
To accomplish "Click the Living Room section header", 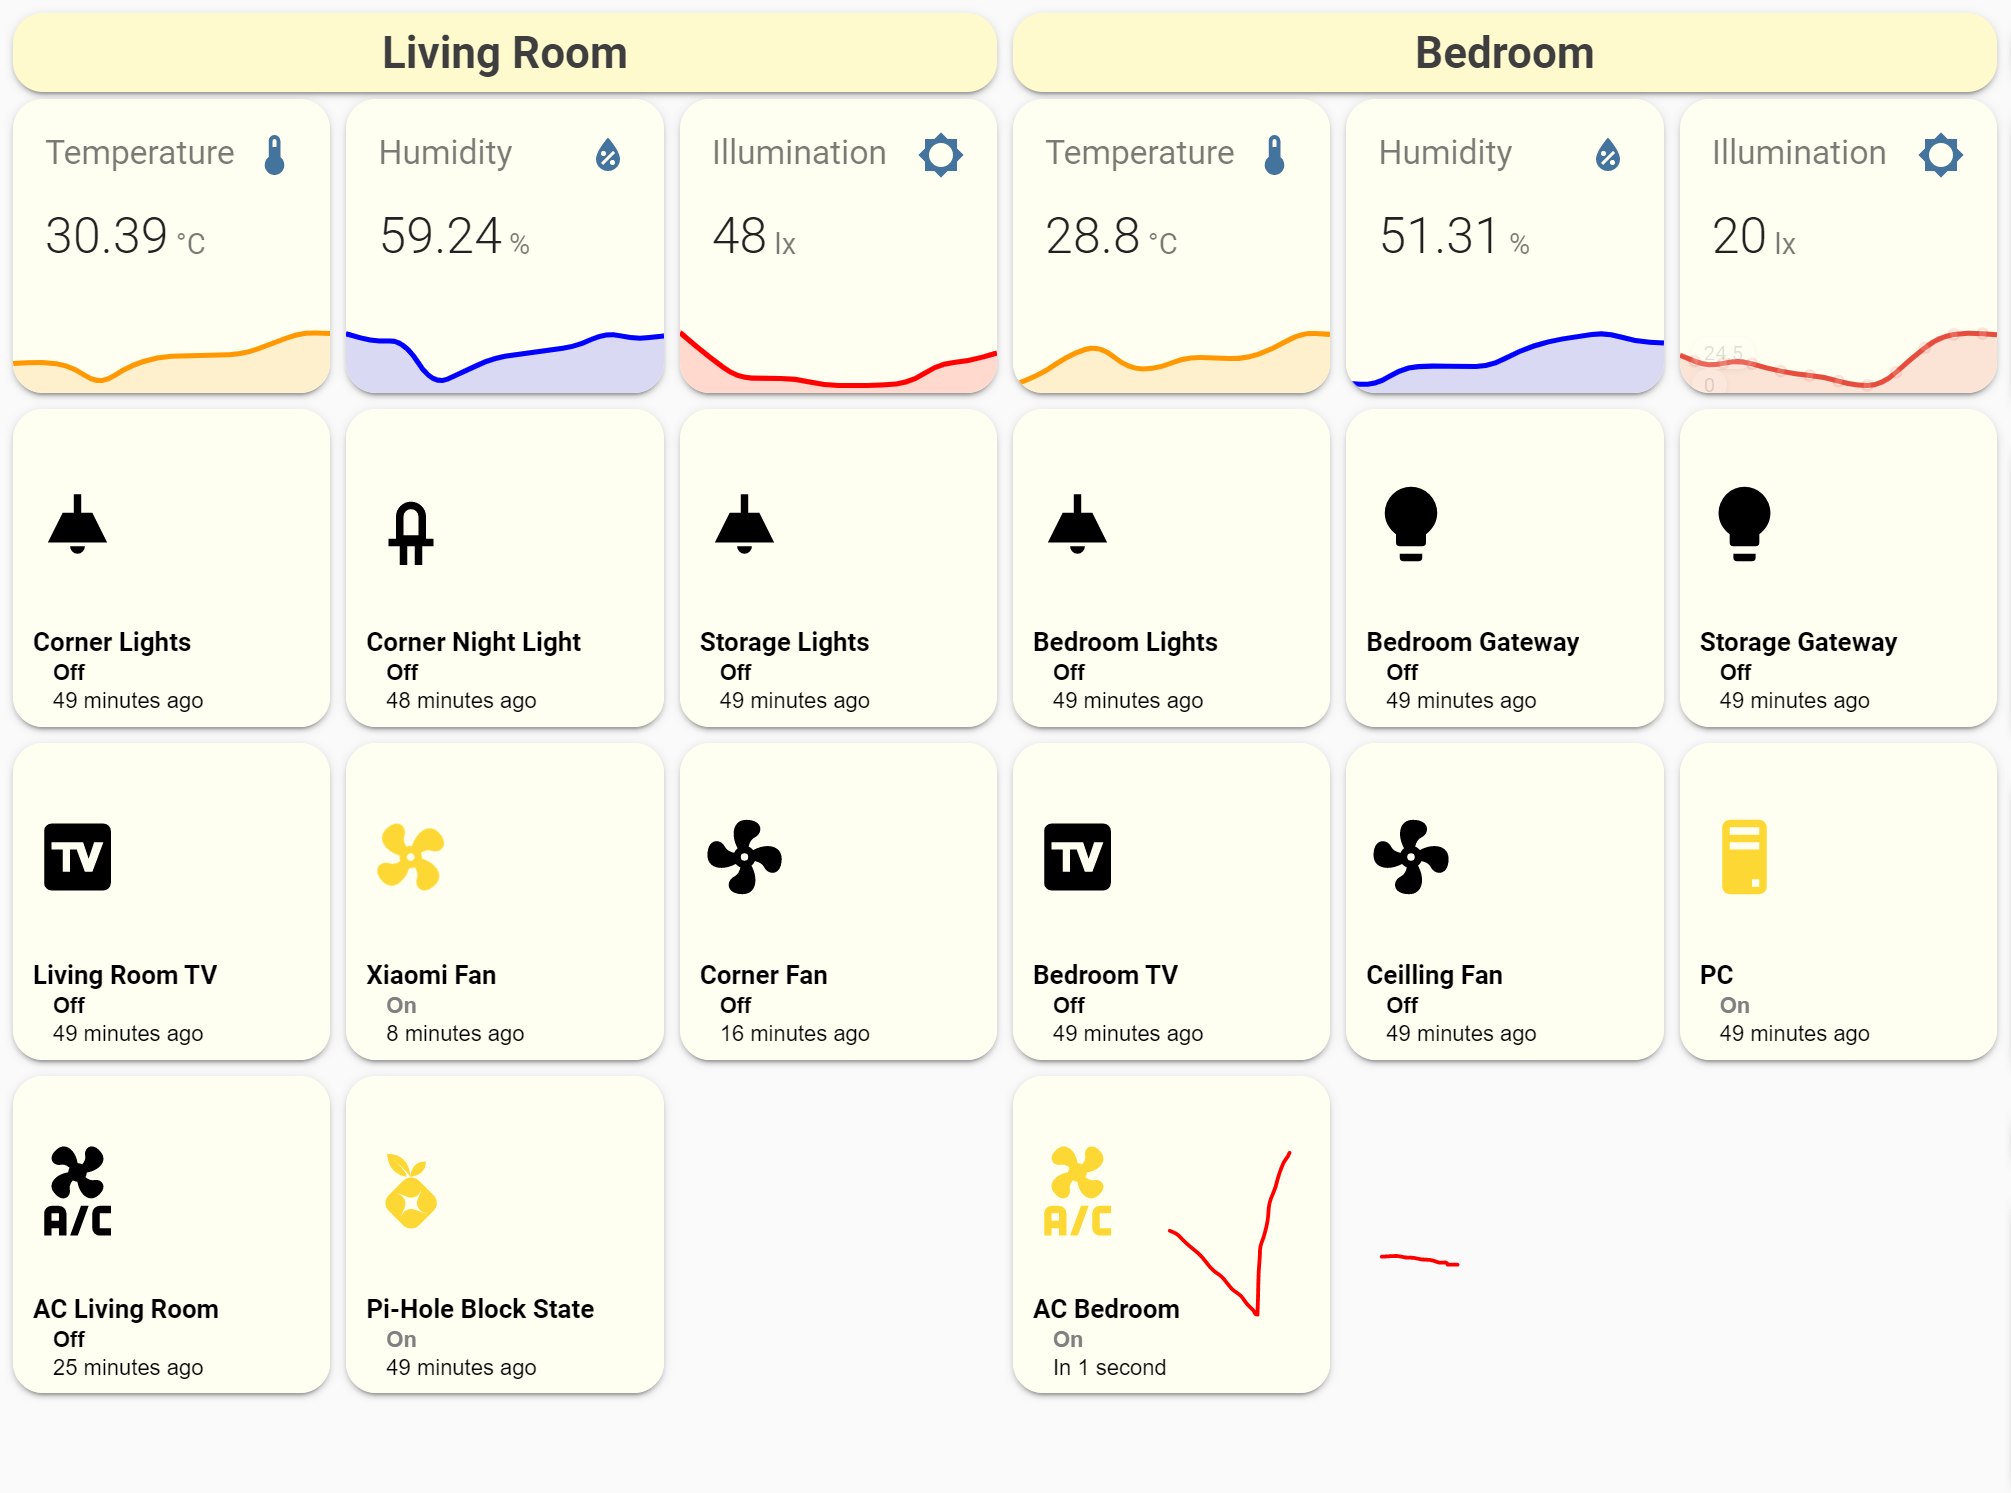I will click(x=503, y=52).
